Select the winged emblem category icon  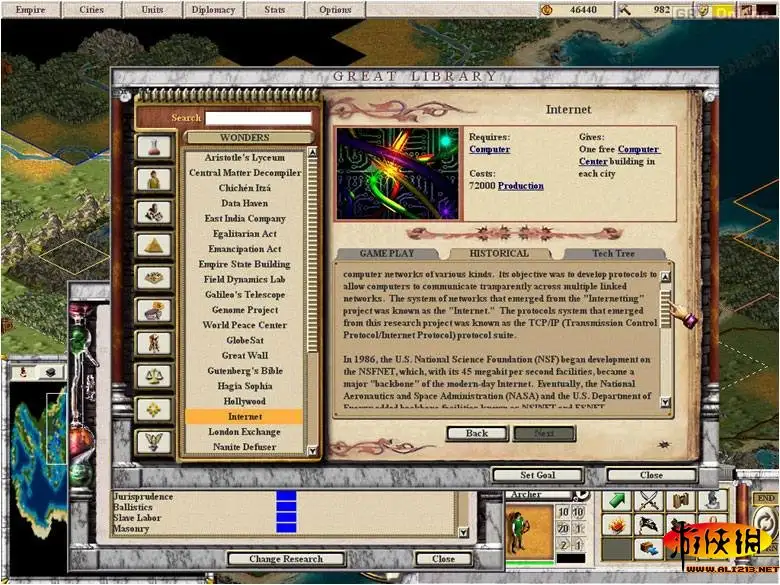[154, 442]
